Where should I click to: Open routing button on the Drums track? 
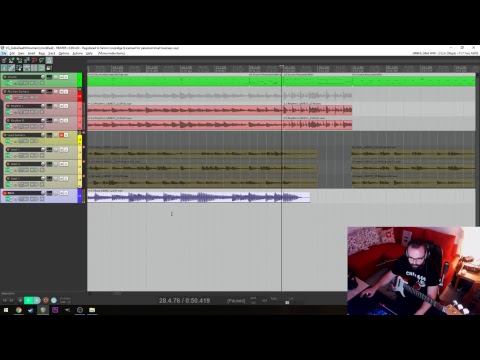[49, 77]
